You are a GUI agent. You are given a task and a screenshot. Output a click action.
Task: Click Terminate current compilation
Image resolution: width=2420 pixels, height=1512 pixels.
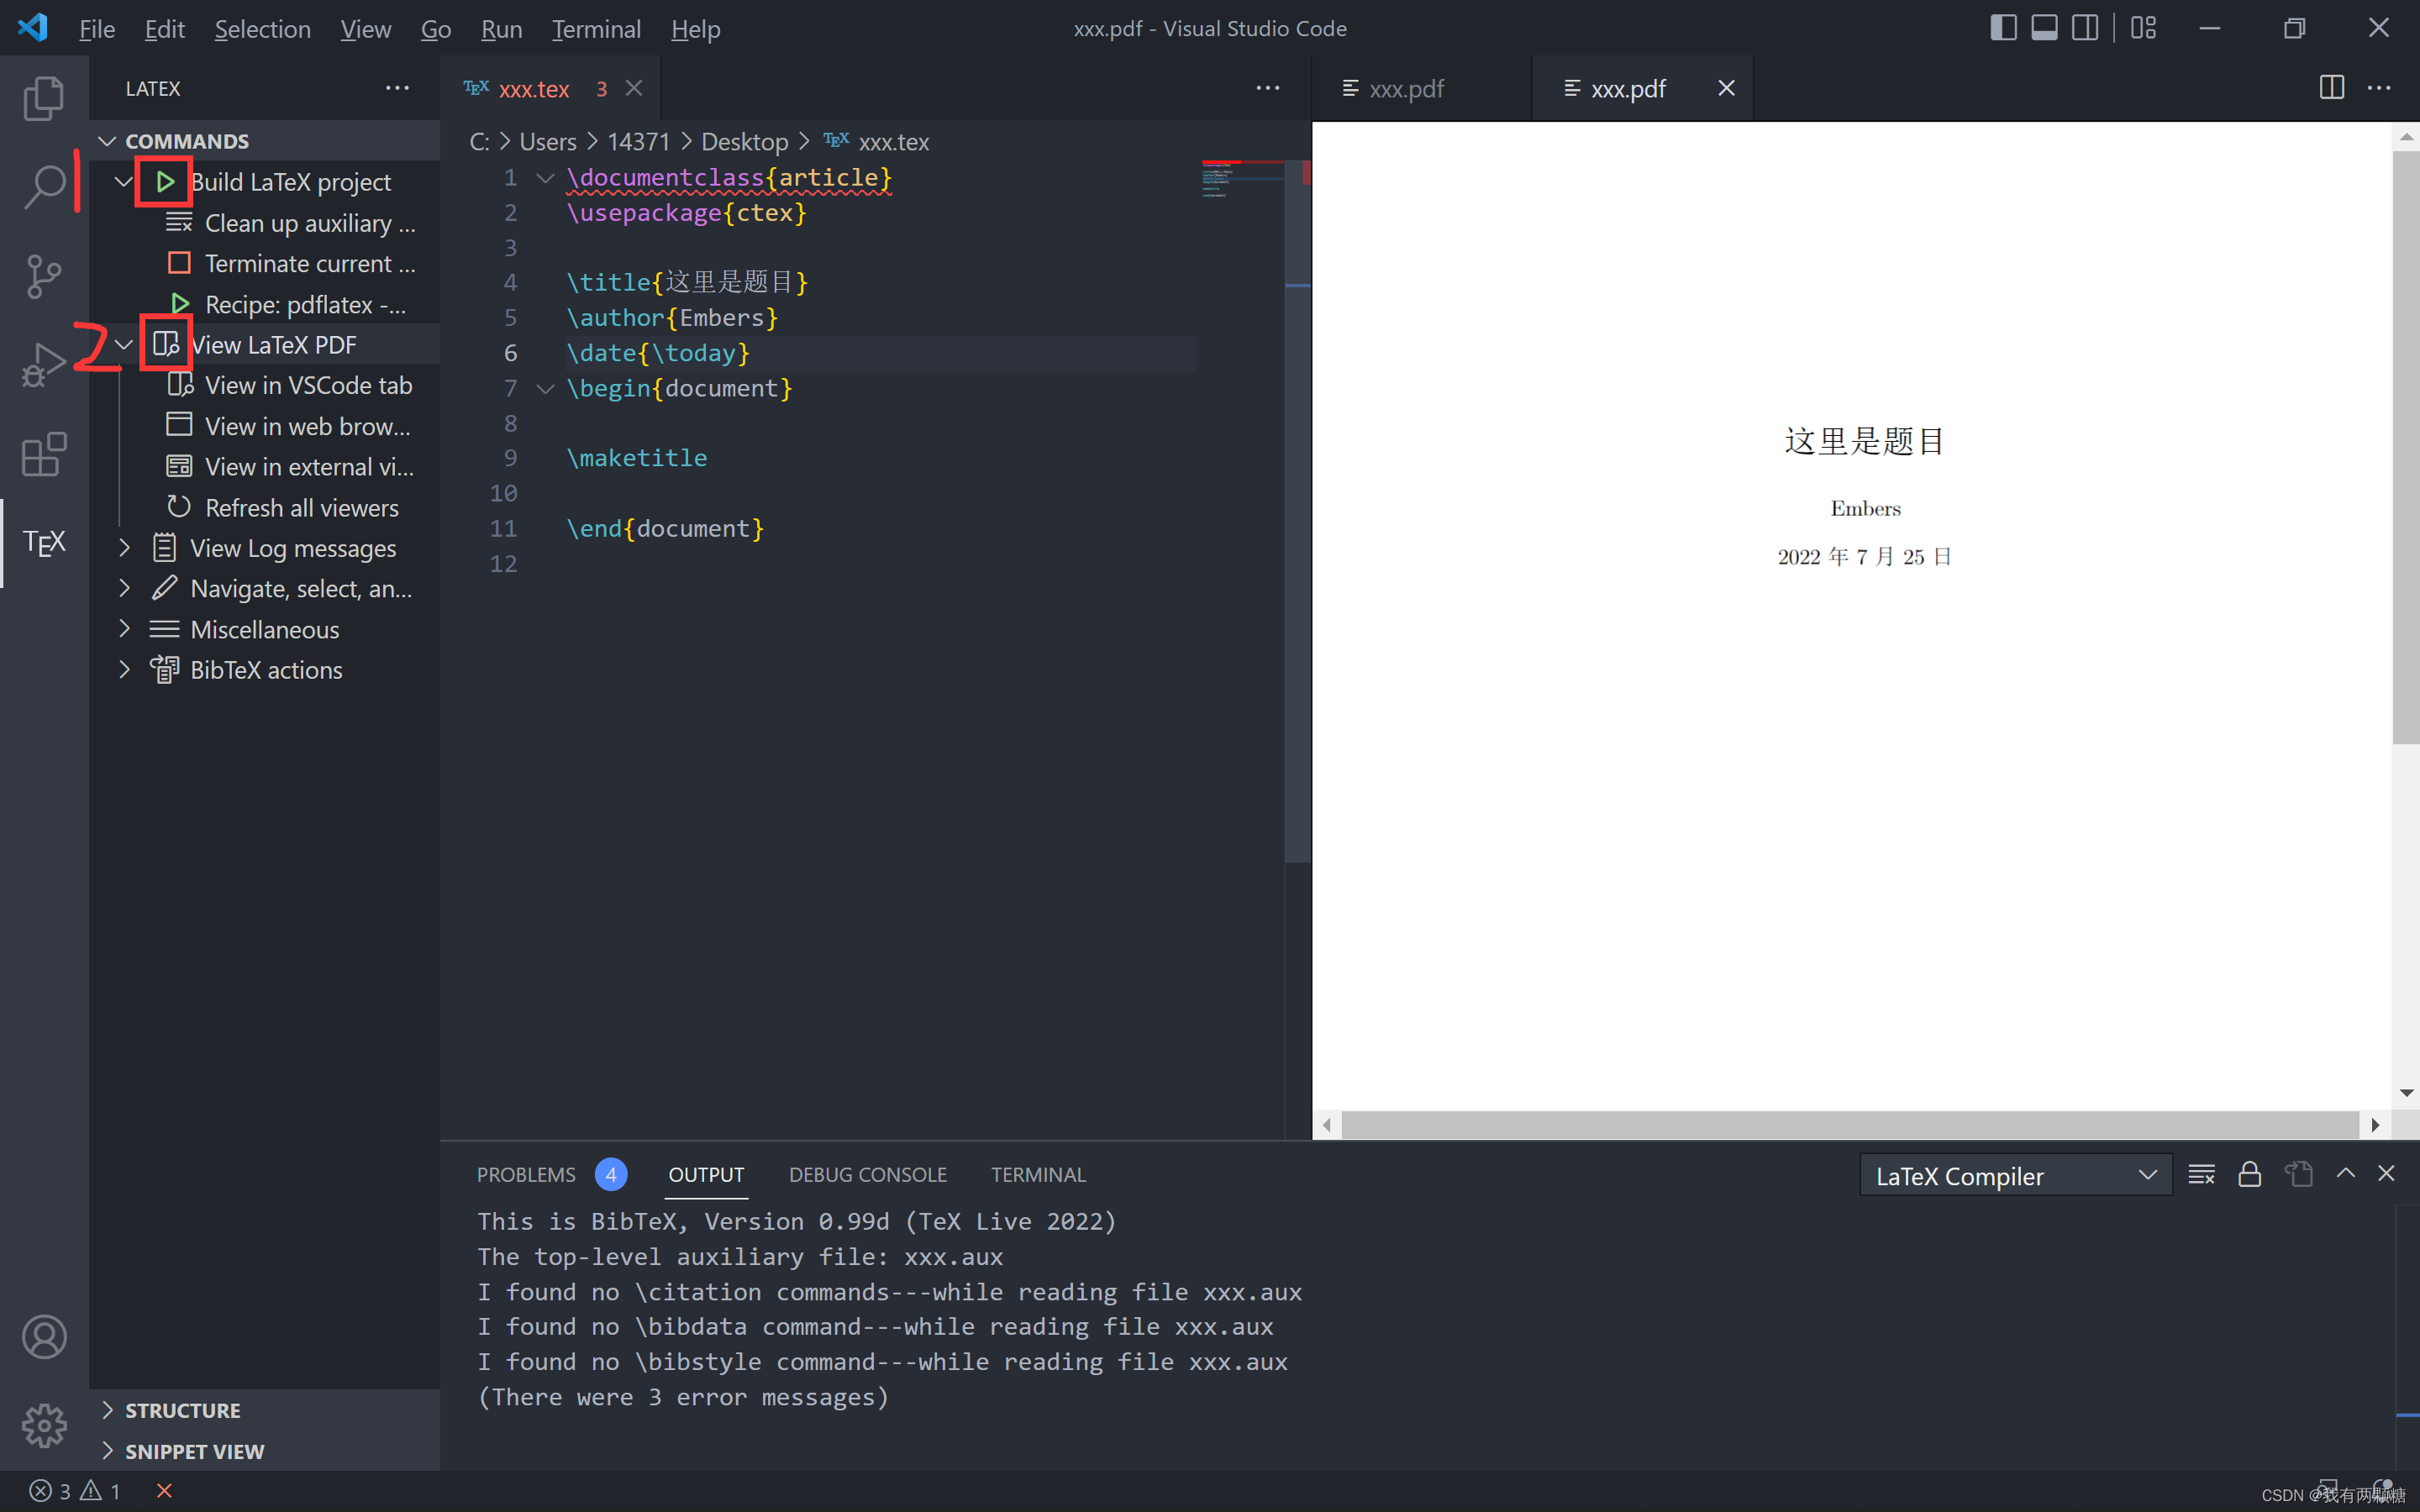pos(179,263)
